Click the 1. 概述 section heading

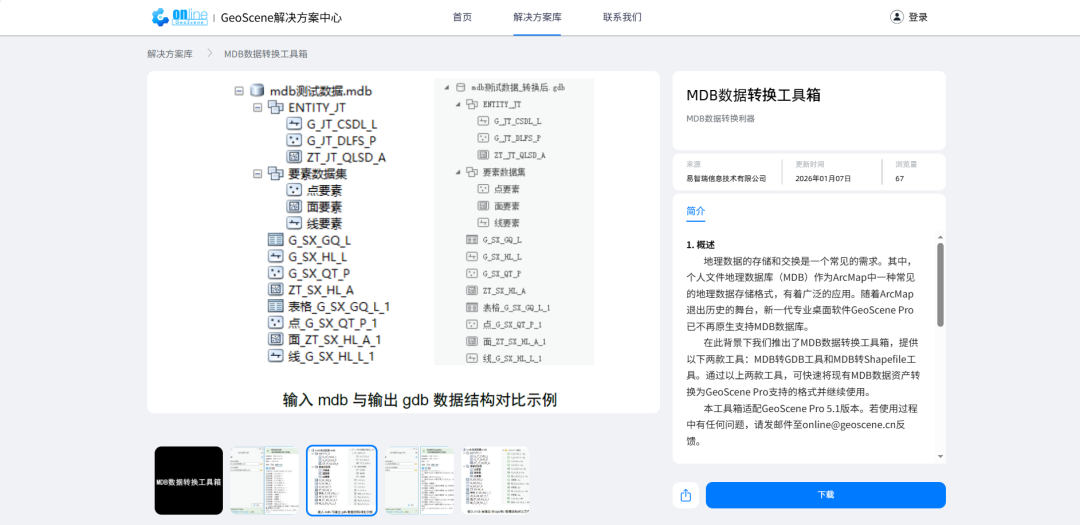coord(700,245)
